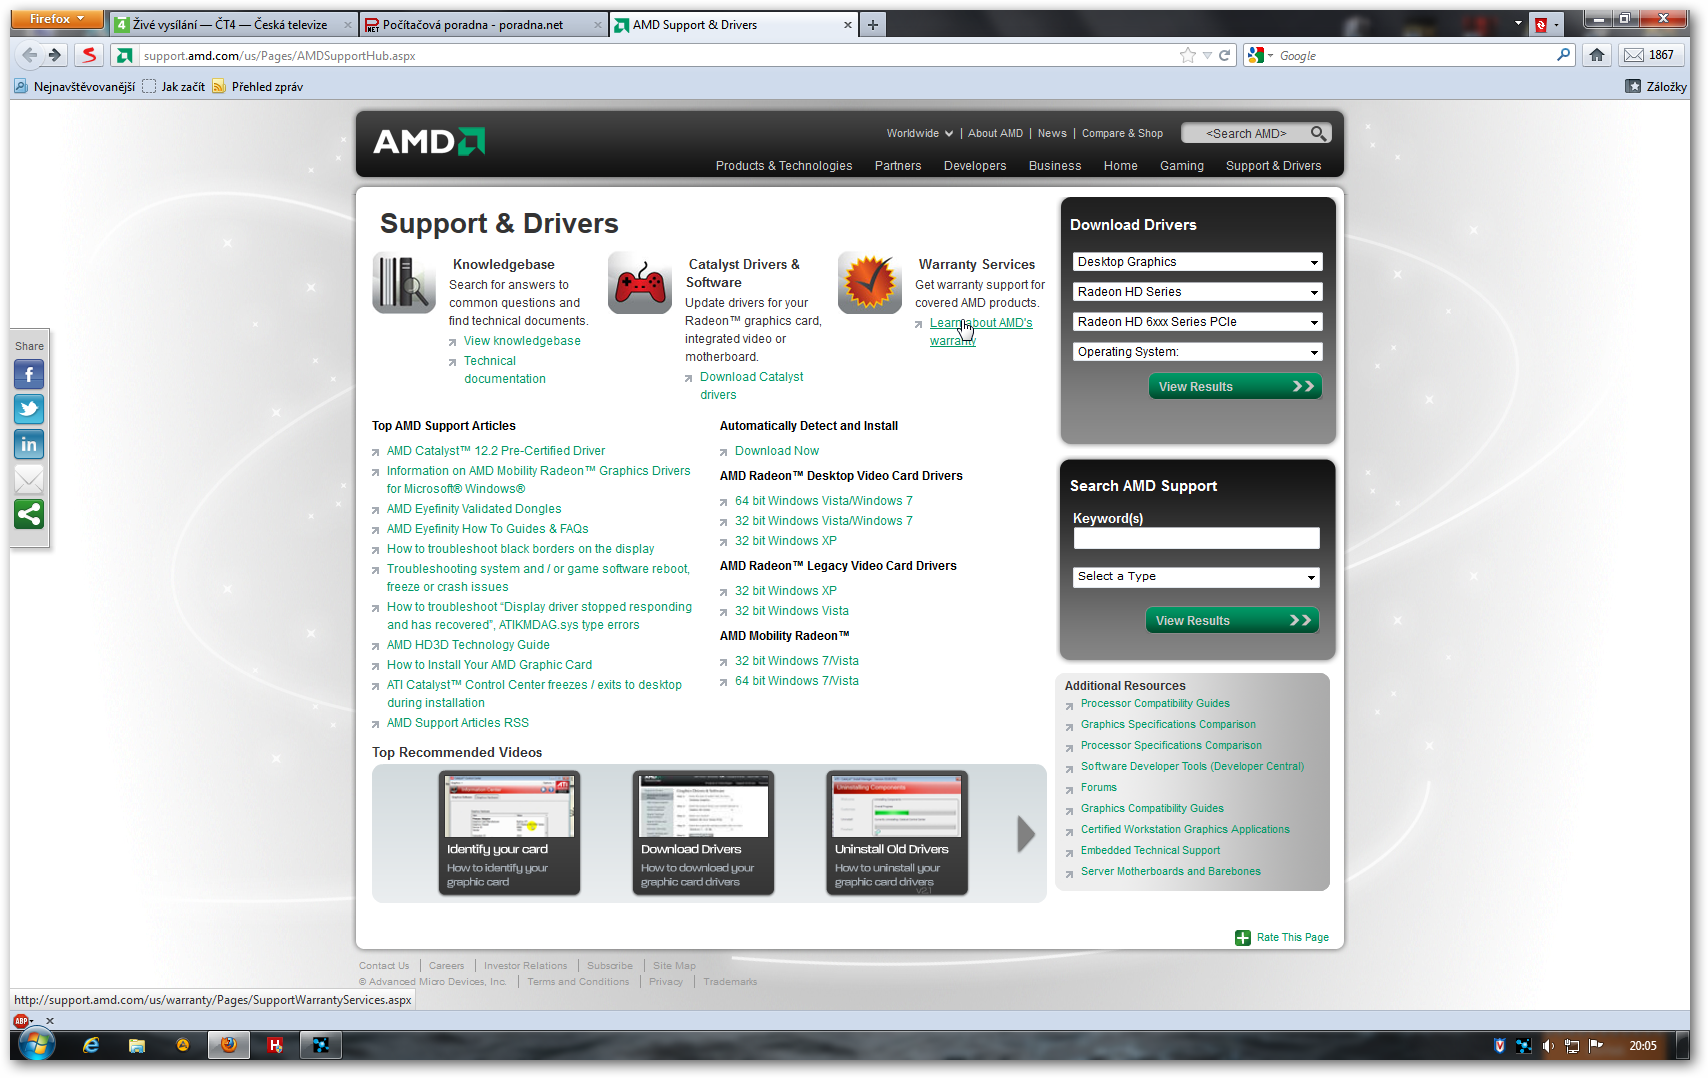
Task: Expand the Desktop Graphics dropdown
Action: tap(1198, 262)
